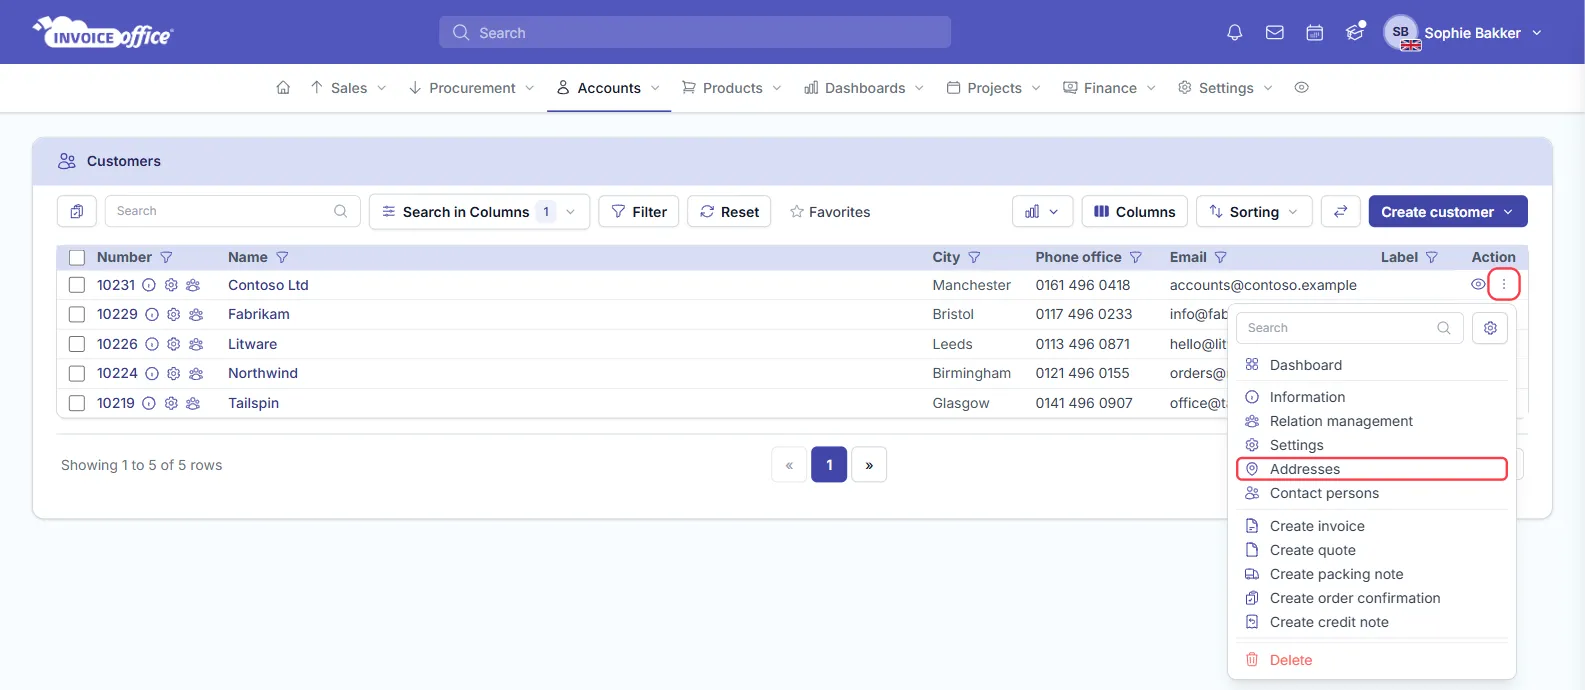1585x690 pixels.
Task: Open the Contoso Ltd customer link
Action: [268, 285]
